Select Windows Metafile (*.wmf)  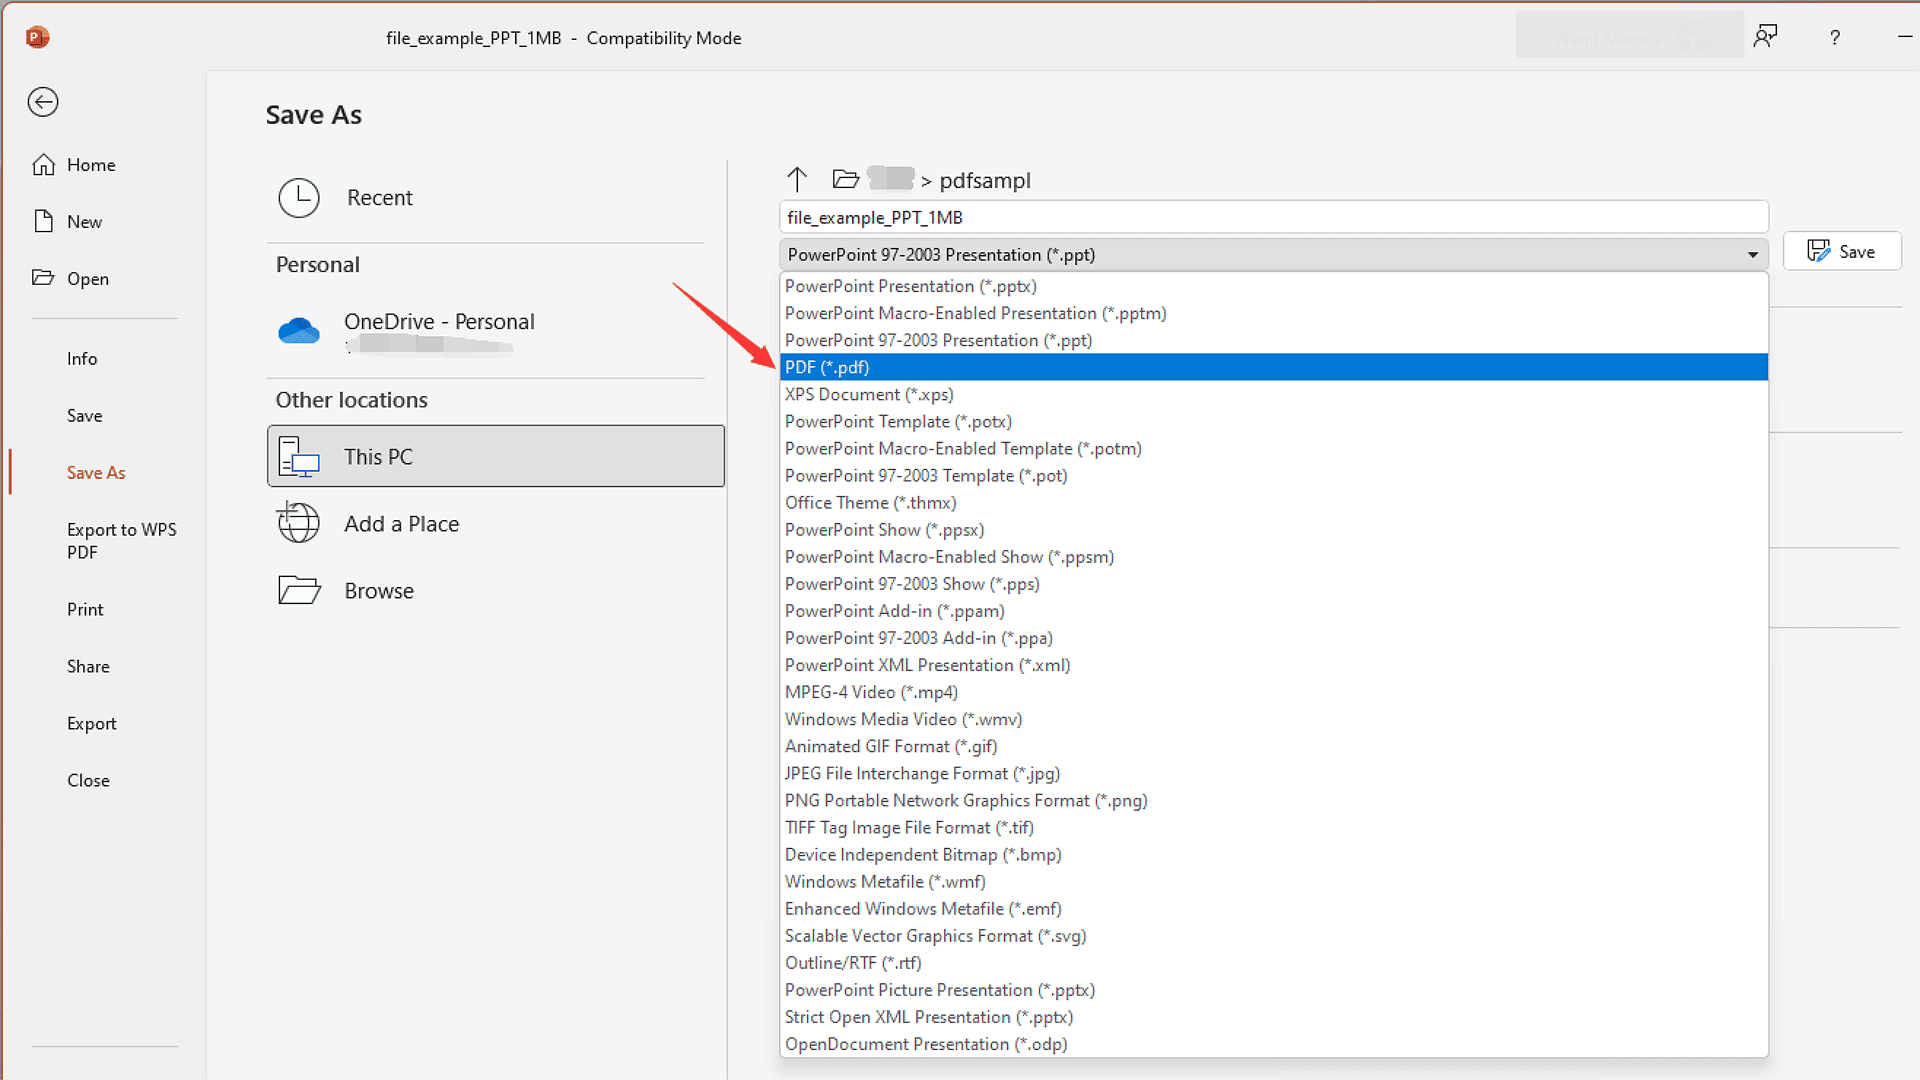click(x=1274, y=881)
